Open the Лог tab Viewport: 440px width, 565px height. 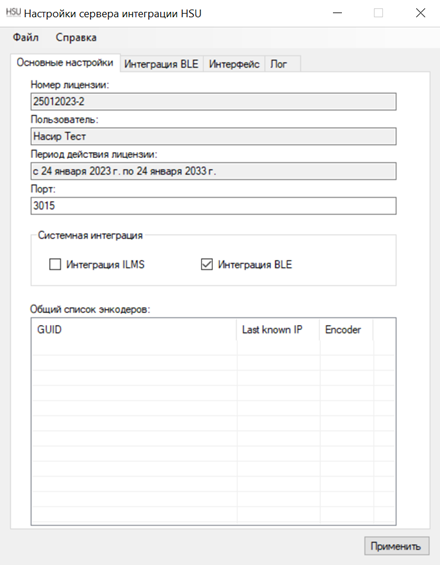pyautogui.click(x=283, y=64)
